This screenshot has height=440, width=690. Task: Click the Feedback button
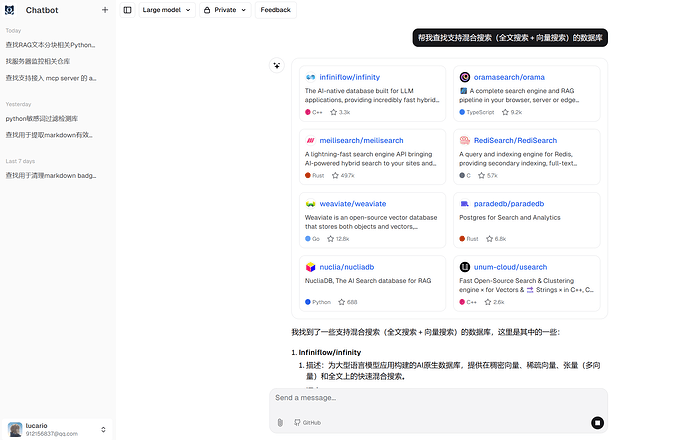click(275, 10)
